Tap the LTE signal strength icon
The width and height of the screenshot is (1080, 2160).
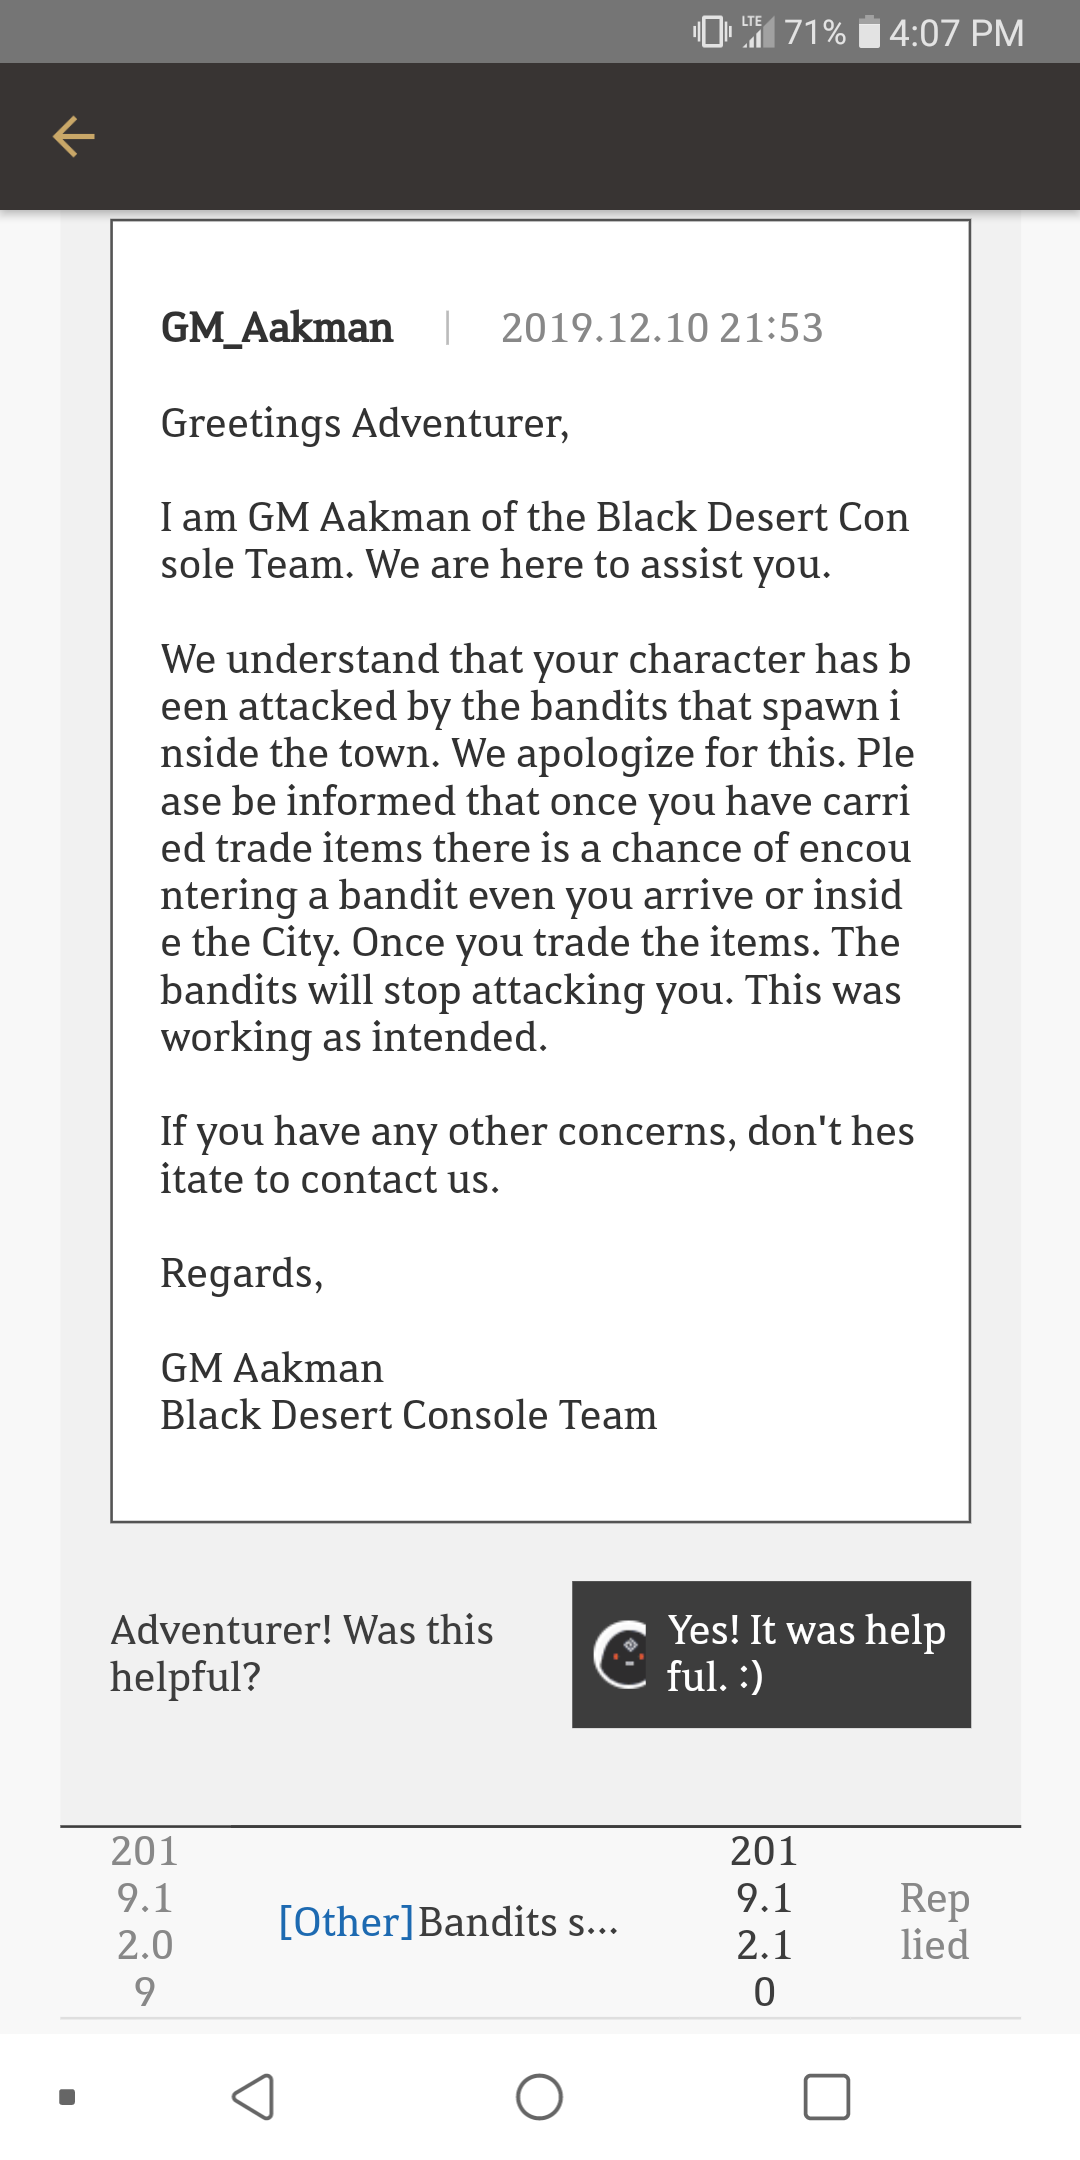758,32
